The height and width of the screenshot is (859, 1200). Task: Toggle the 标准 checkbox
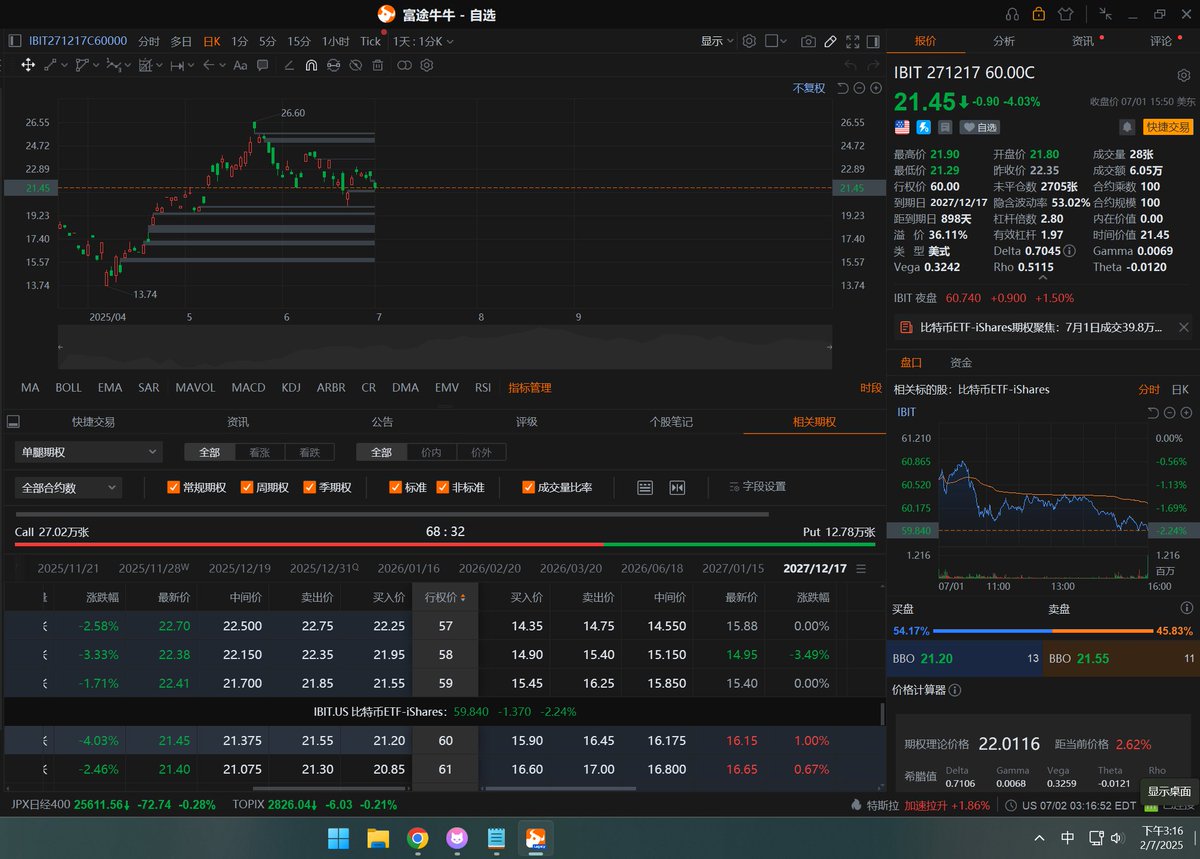[395, 487]
